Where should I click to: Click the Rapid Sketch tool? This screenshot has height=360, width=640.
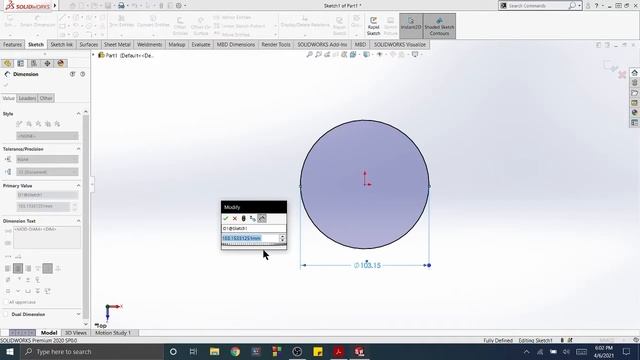pos(373,26)
